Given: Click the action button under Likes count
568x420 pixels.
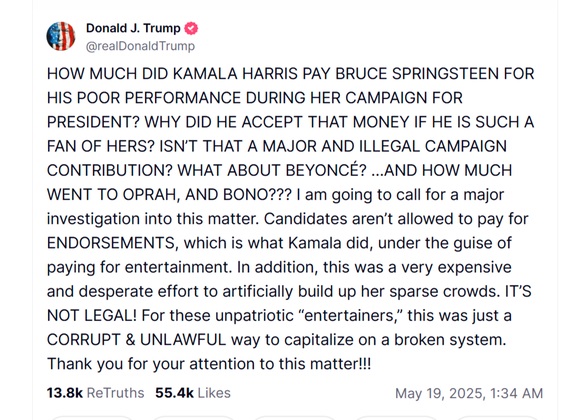Looking at the screenshot, I should tap(193, 418).
